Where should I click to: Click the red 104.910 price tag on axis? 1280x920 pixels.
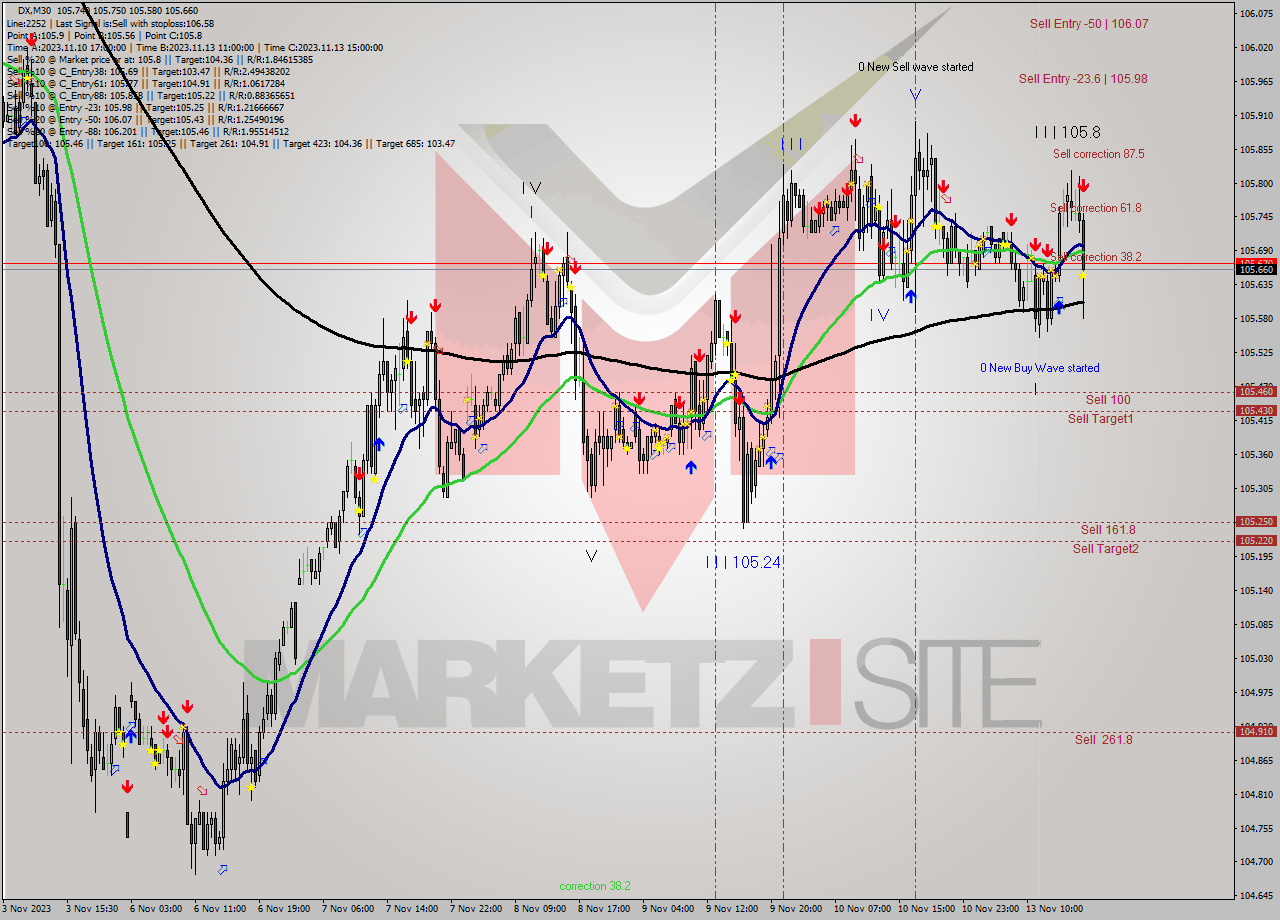1257,731
